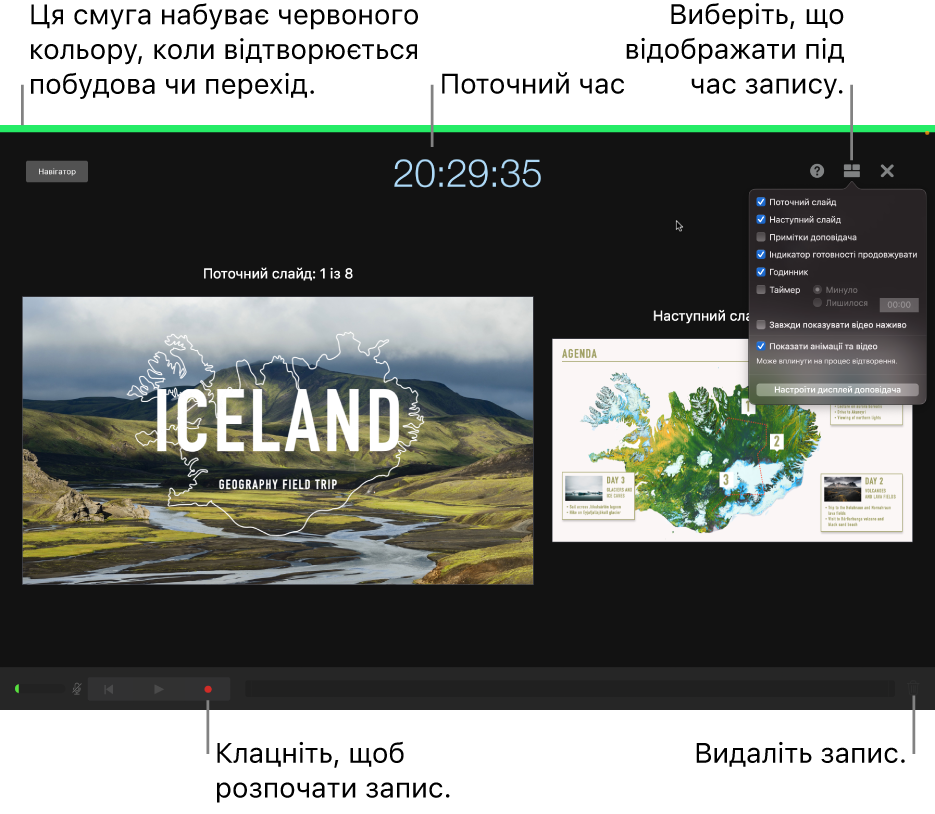Enable the Примітки доповідача checkbox

pyautogui.click(x=761, y=237)
